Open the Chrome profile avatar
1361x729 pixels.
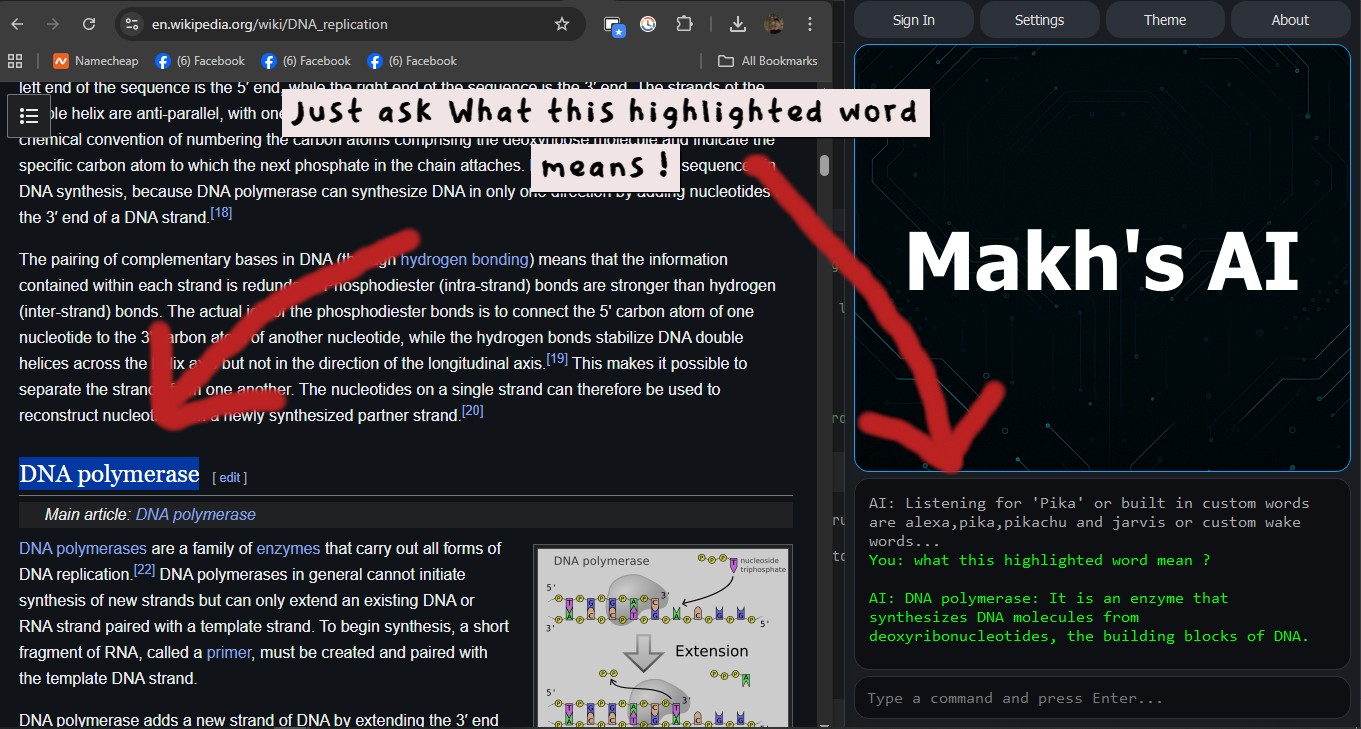tap(774, 24)
